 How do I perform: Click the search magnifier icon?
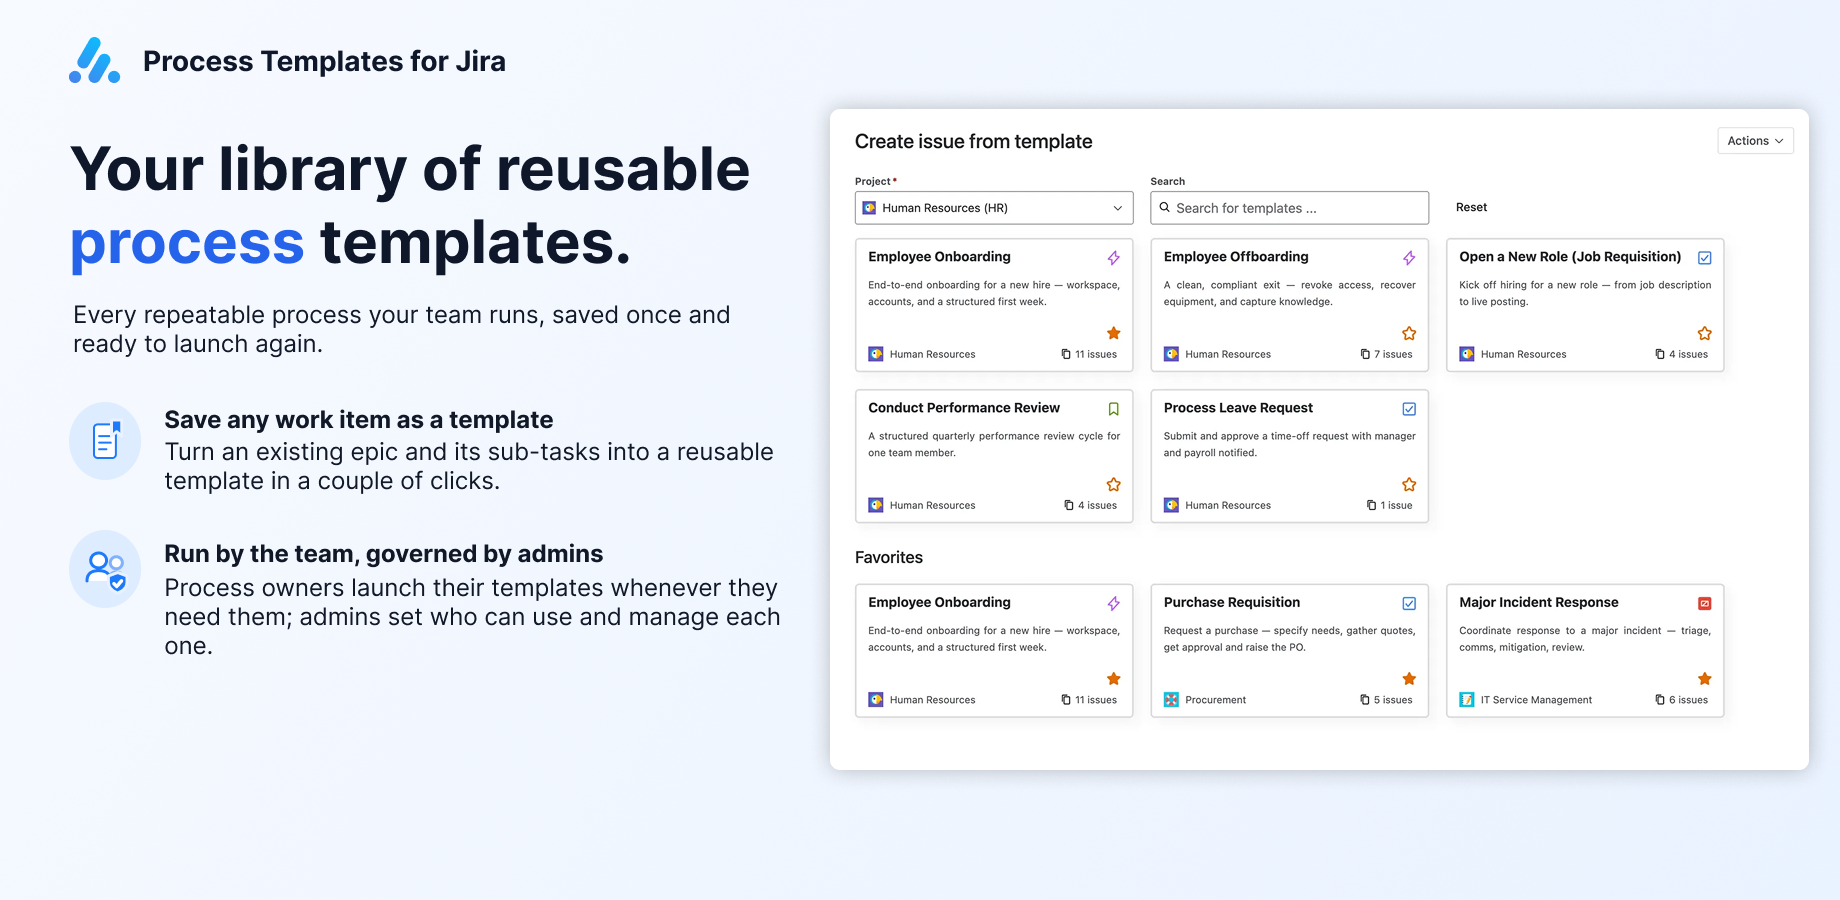point(1165,208)
